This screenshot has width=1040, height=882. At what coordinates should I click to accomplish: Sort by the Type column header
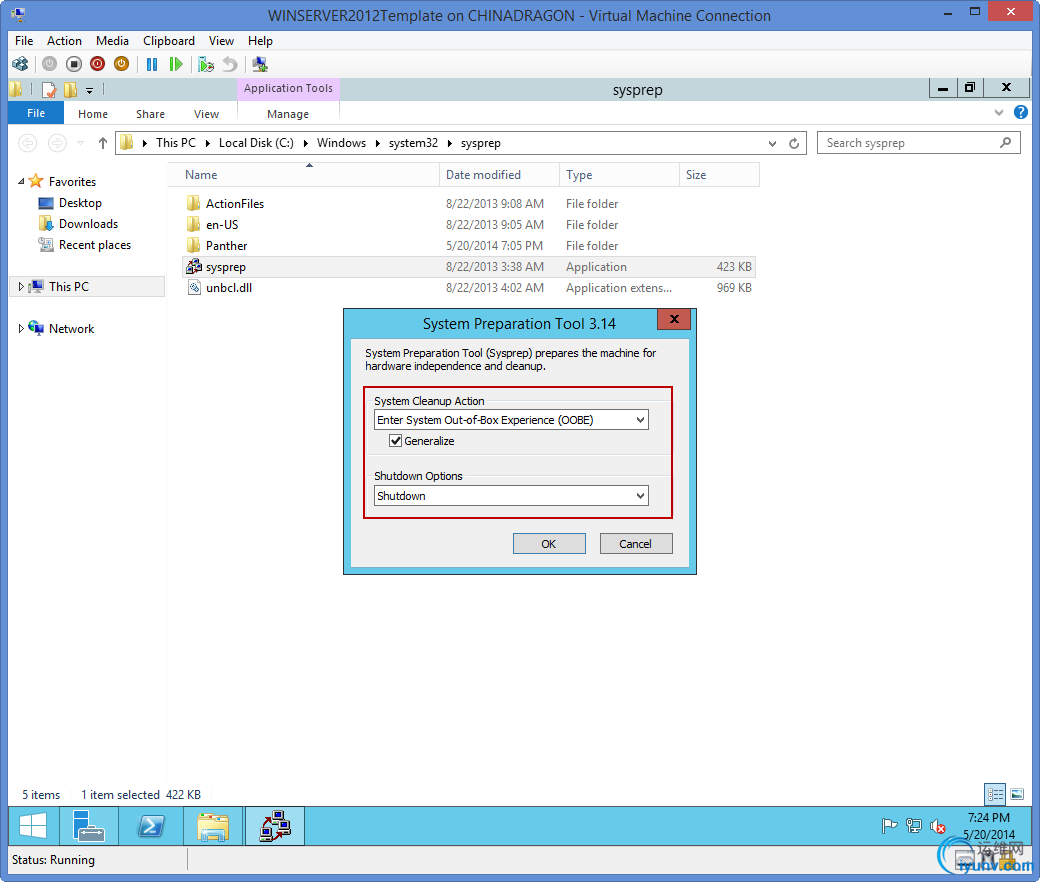coord(619,174)
